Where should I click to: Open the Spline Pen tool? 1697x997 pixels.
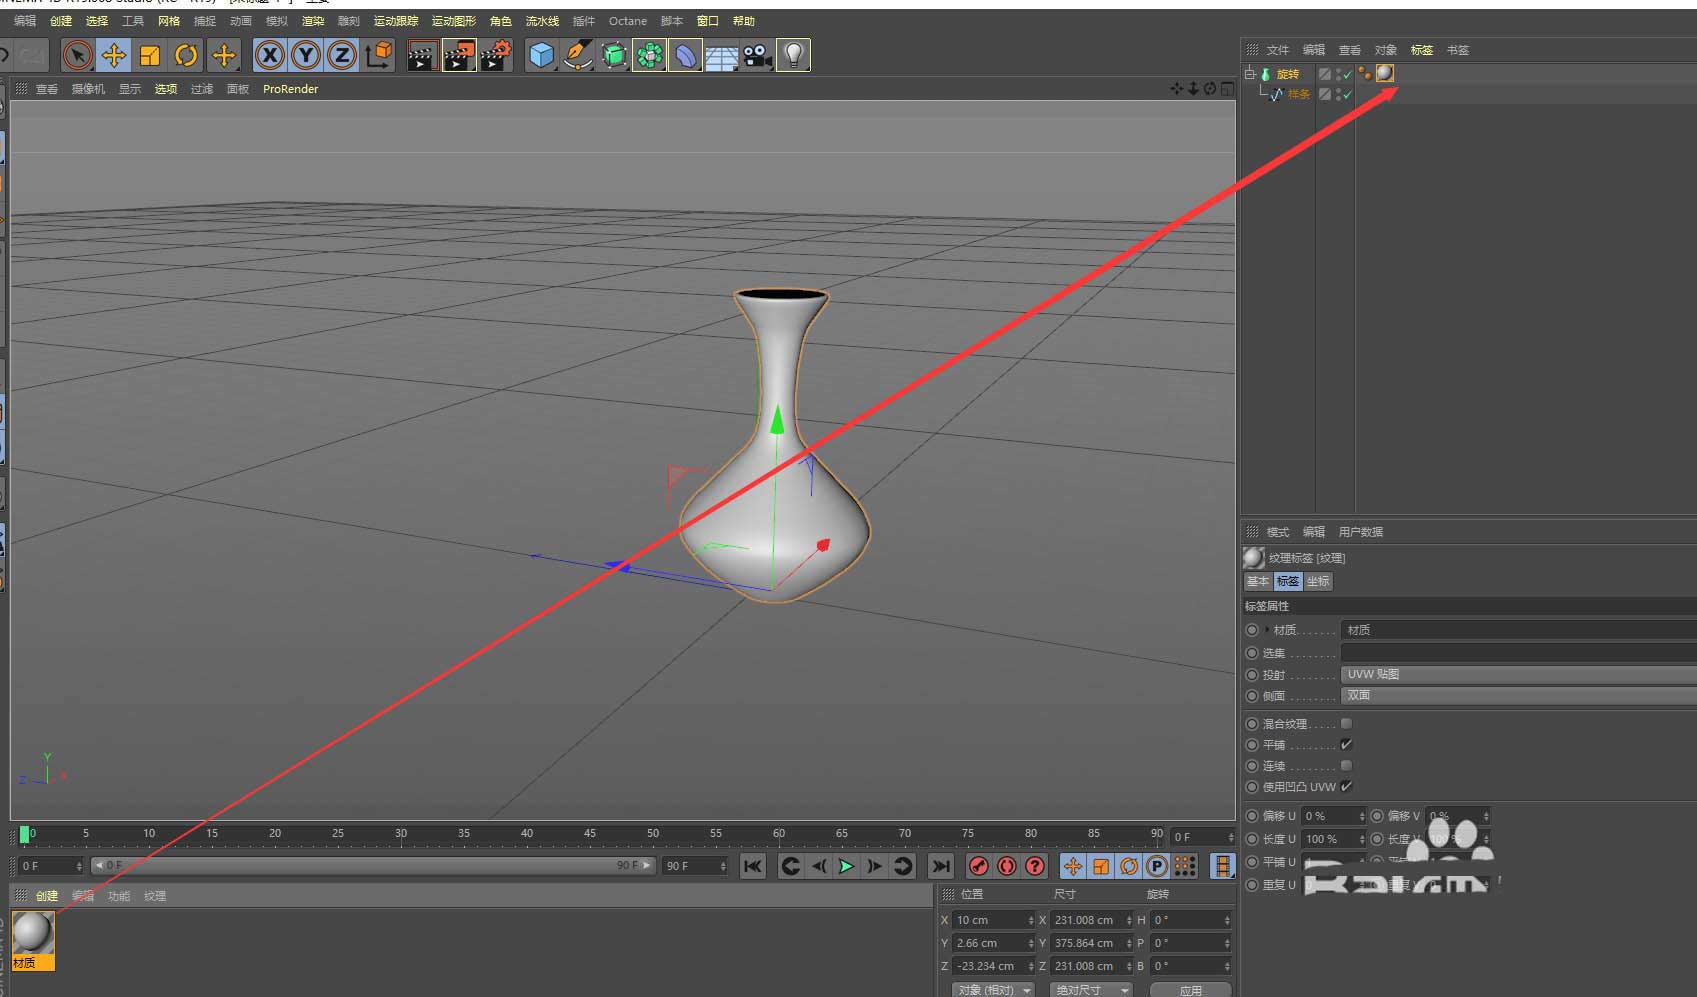tap(577, 55)
